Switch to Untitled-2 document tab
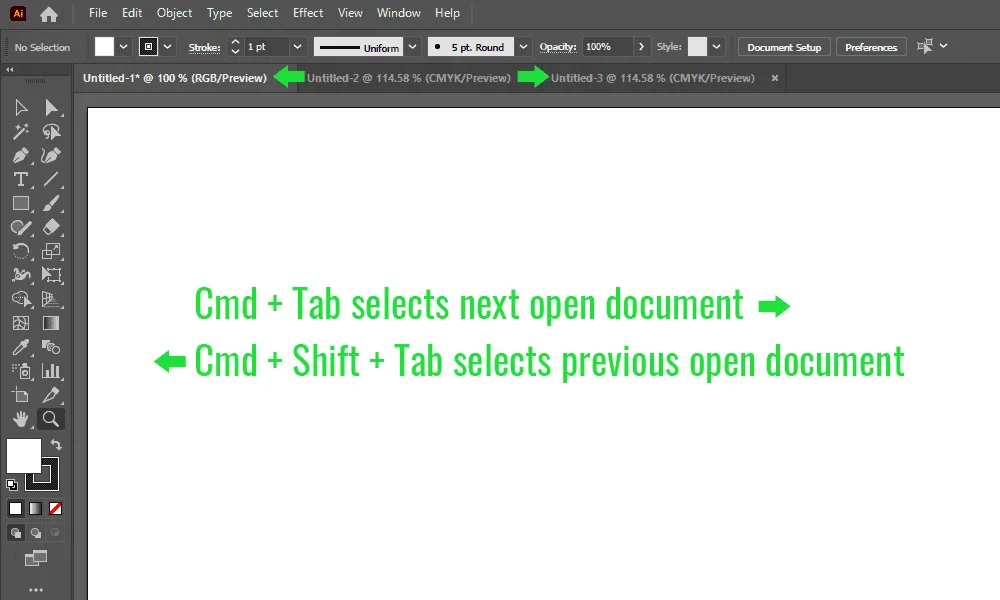1000x600 pixels. [x=409, y=78]
